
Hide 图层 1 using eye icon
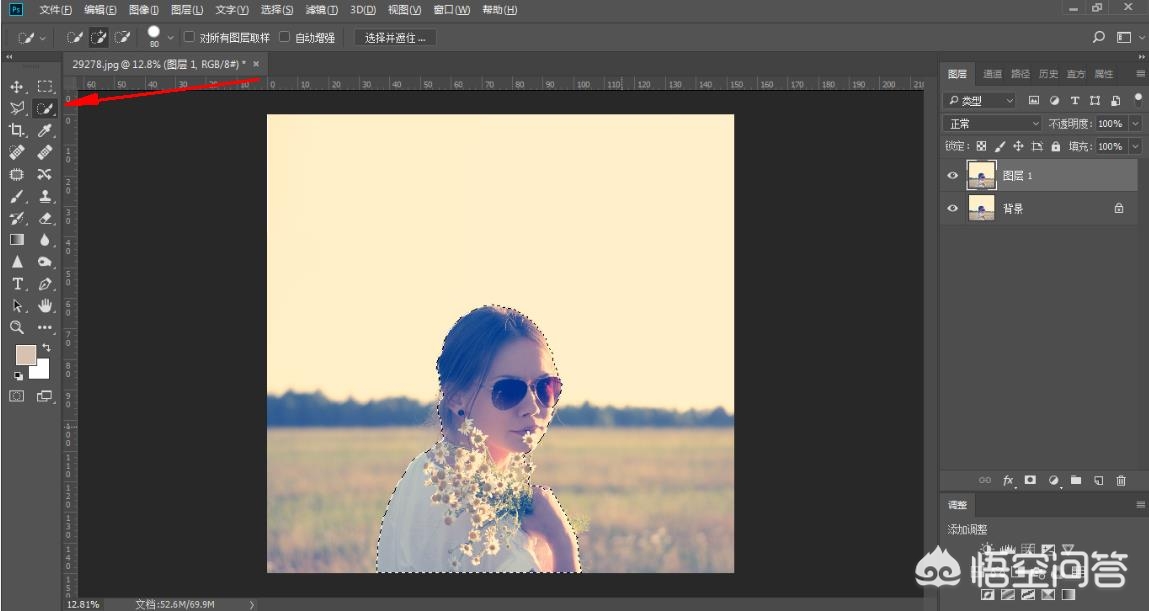[953, 176]
